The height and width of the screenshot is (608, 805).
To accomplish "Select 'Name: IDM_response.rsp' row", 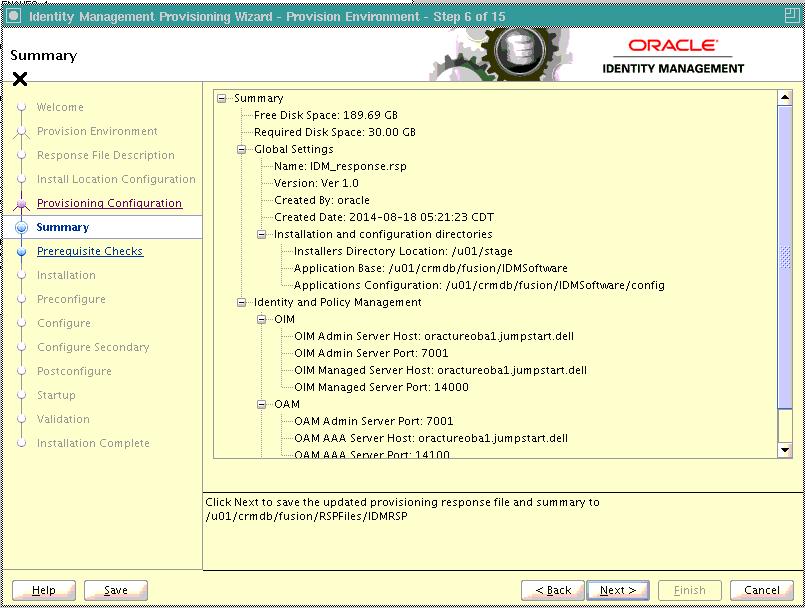I will coord(340,166).
